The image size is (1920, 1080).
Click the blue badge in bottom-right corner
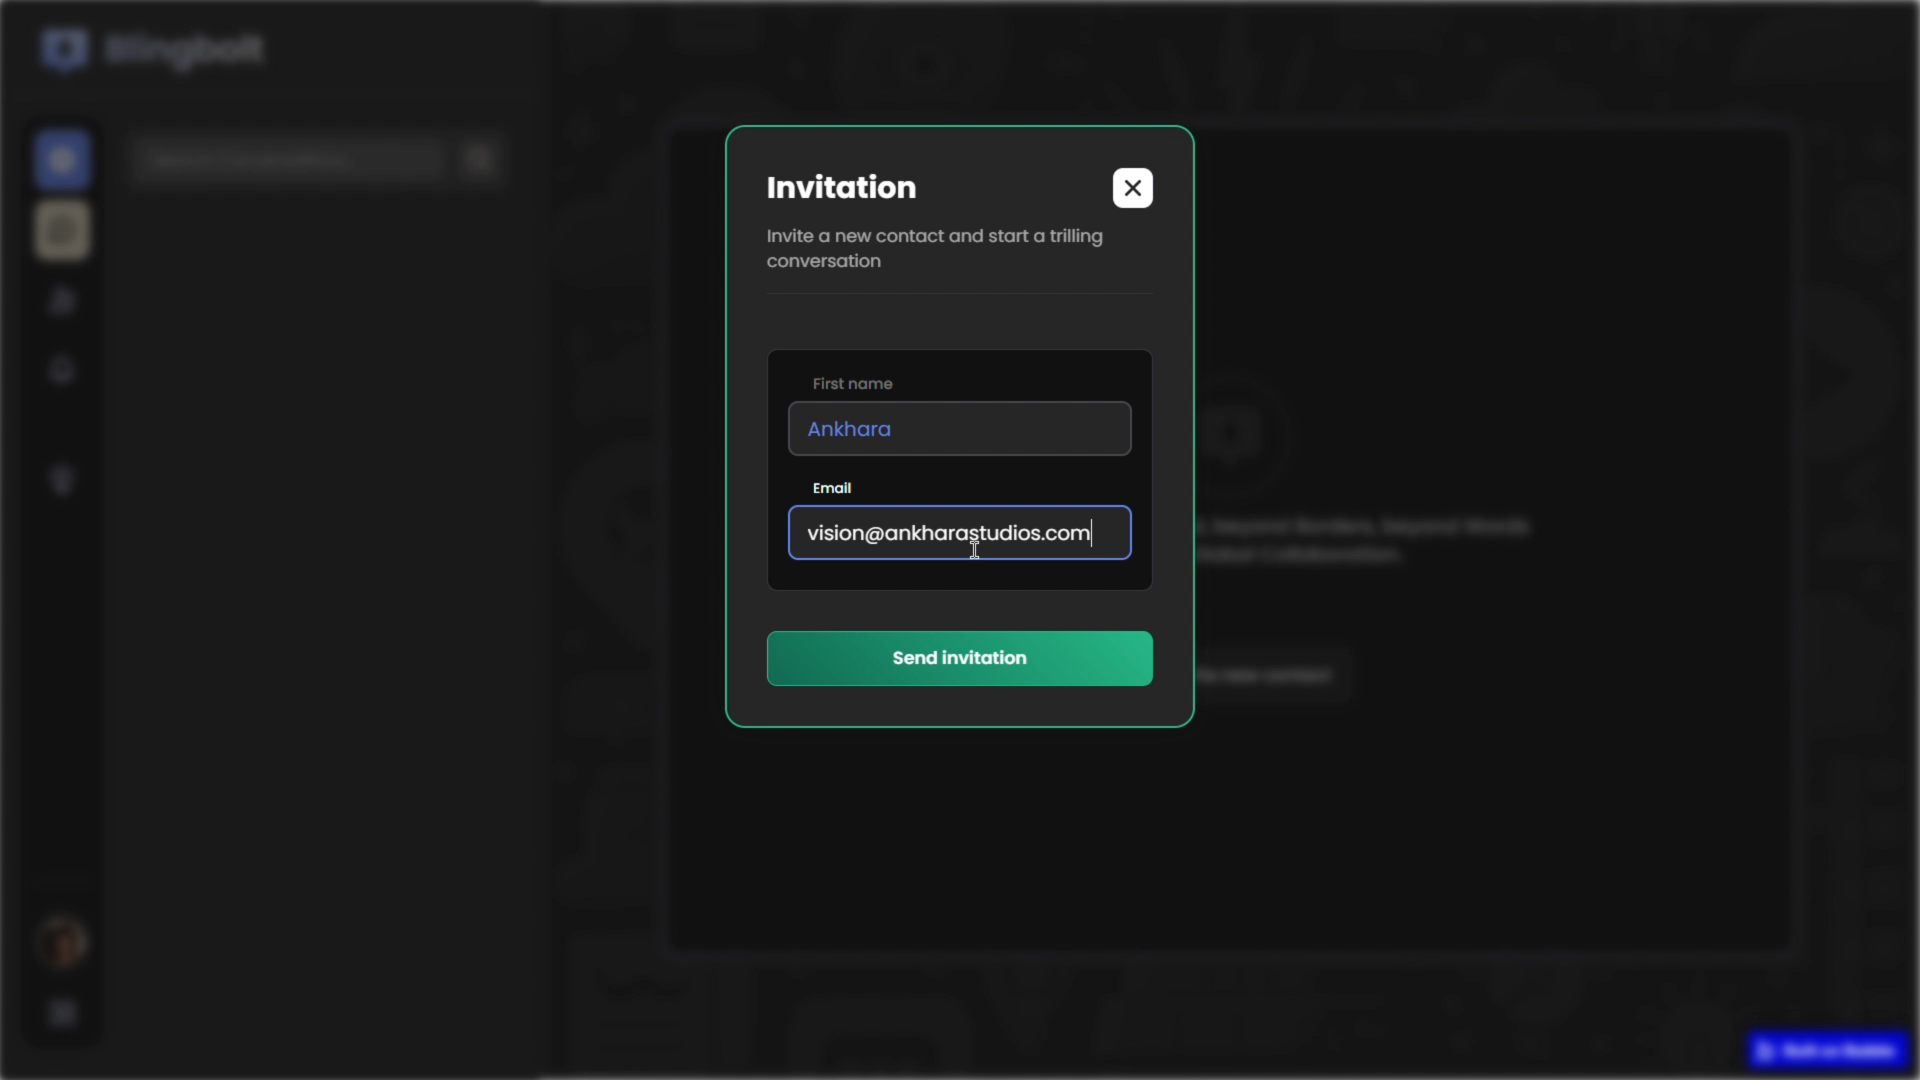click(x=1828, y=1050)
